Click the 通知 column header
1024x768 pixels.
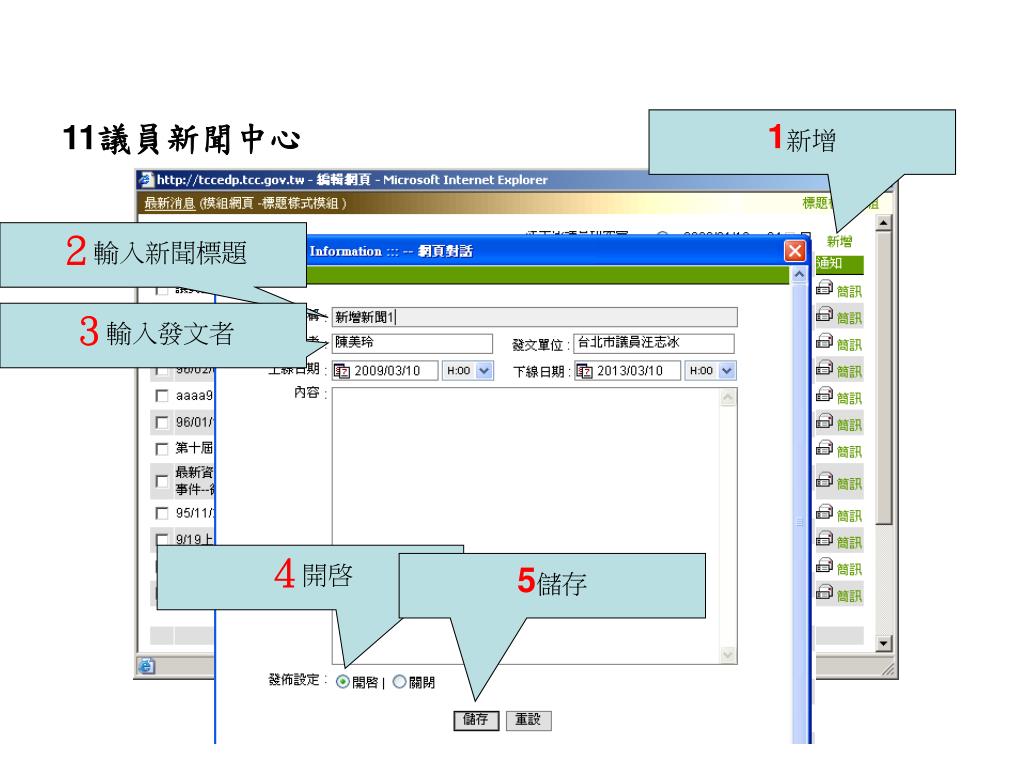[839, 264]
